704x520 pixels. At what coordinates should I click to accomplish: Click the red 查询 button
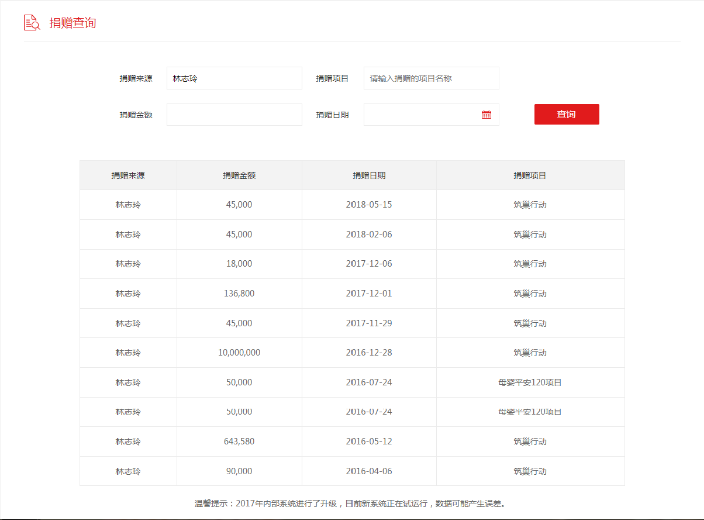[566, 114]
